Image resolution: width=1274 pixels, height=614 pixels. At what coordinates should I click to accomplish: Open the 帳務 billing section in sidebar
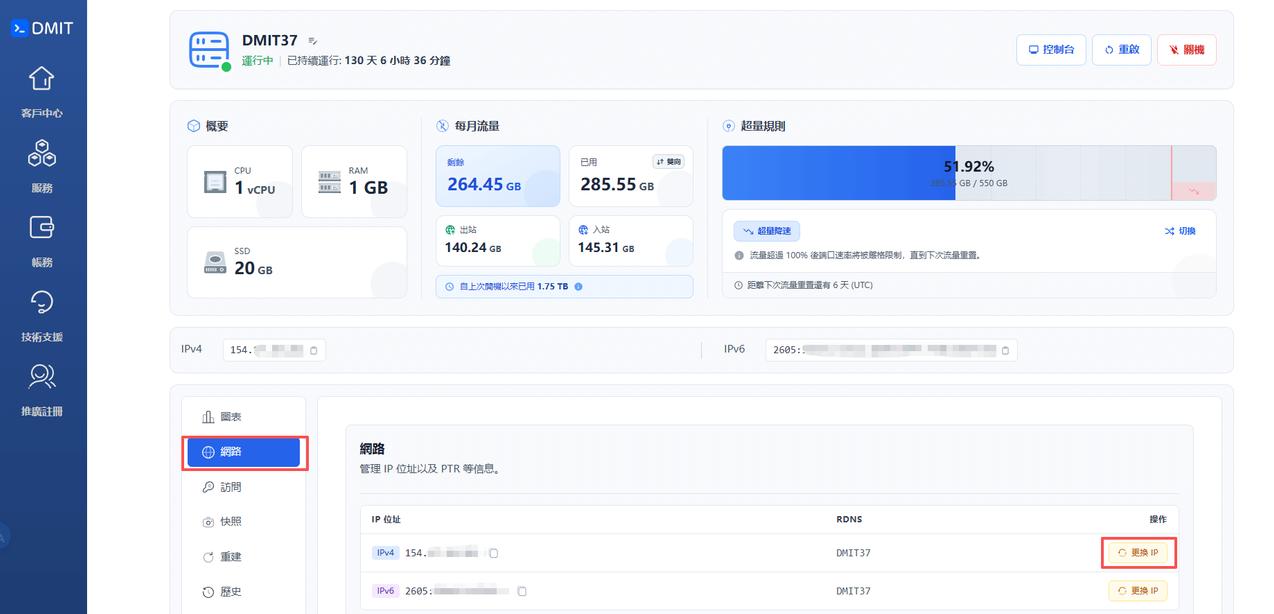[42, 240]
